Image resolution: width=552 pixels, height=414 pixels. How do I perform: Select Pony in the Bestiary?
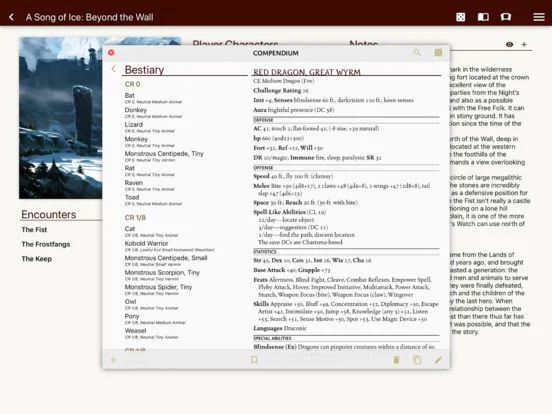pyautogui.click(x=155, y=319)
